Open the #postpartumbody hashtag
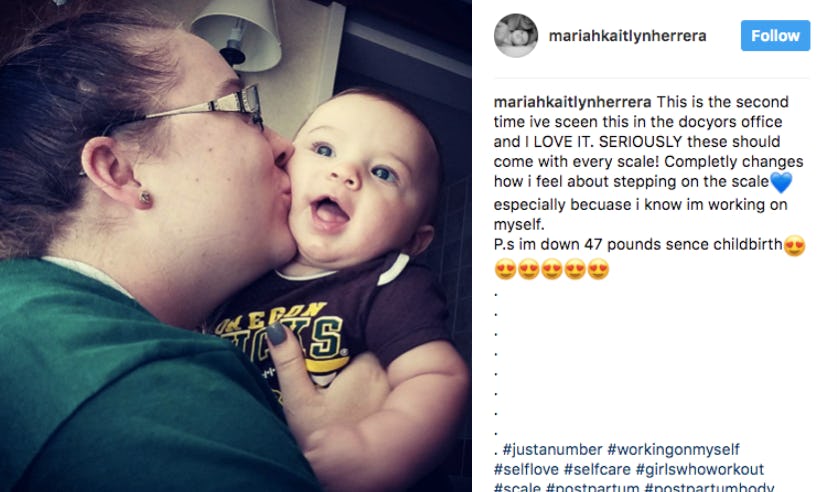 pyautogui.click(x=709, y=487)
